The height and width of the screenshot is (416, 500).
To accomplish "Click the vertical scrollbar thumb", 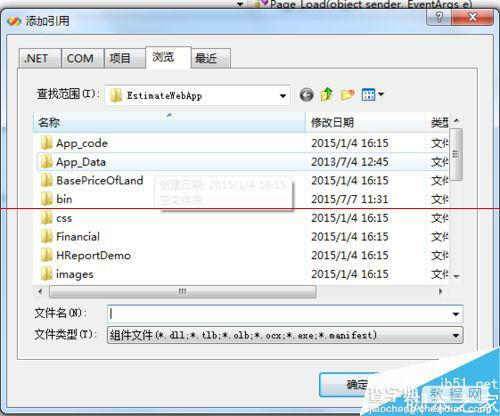I will tap(456, 154).
